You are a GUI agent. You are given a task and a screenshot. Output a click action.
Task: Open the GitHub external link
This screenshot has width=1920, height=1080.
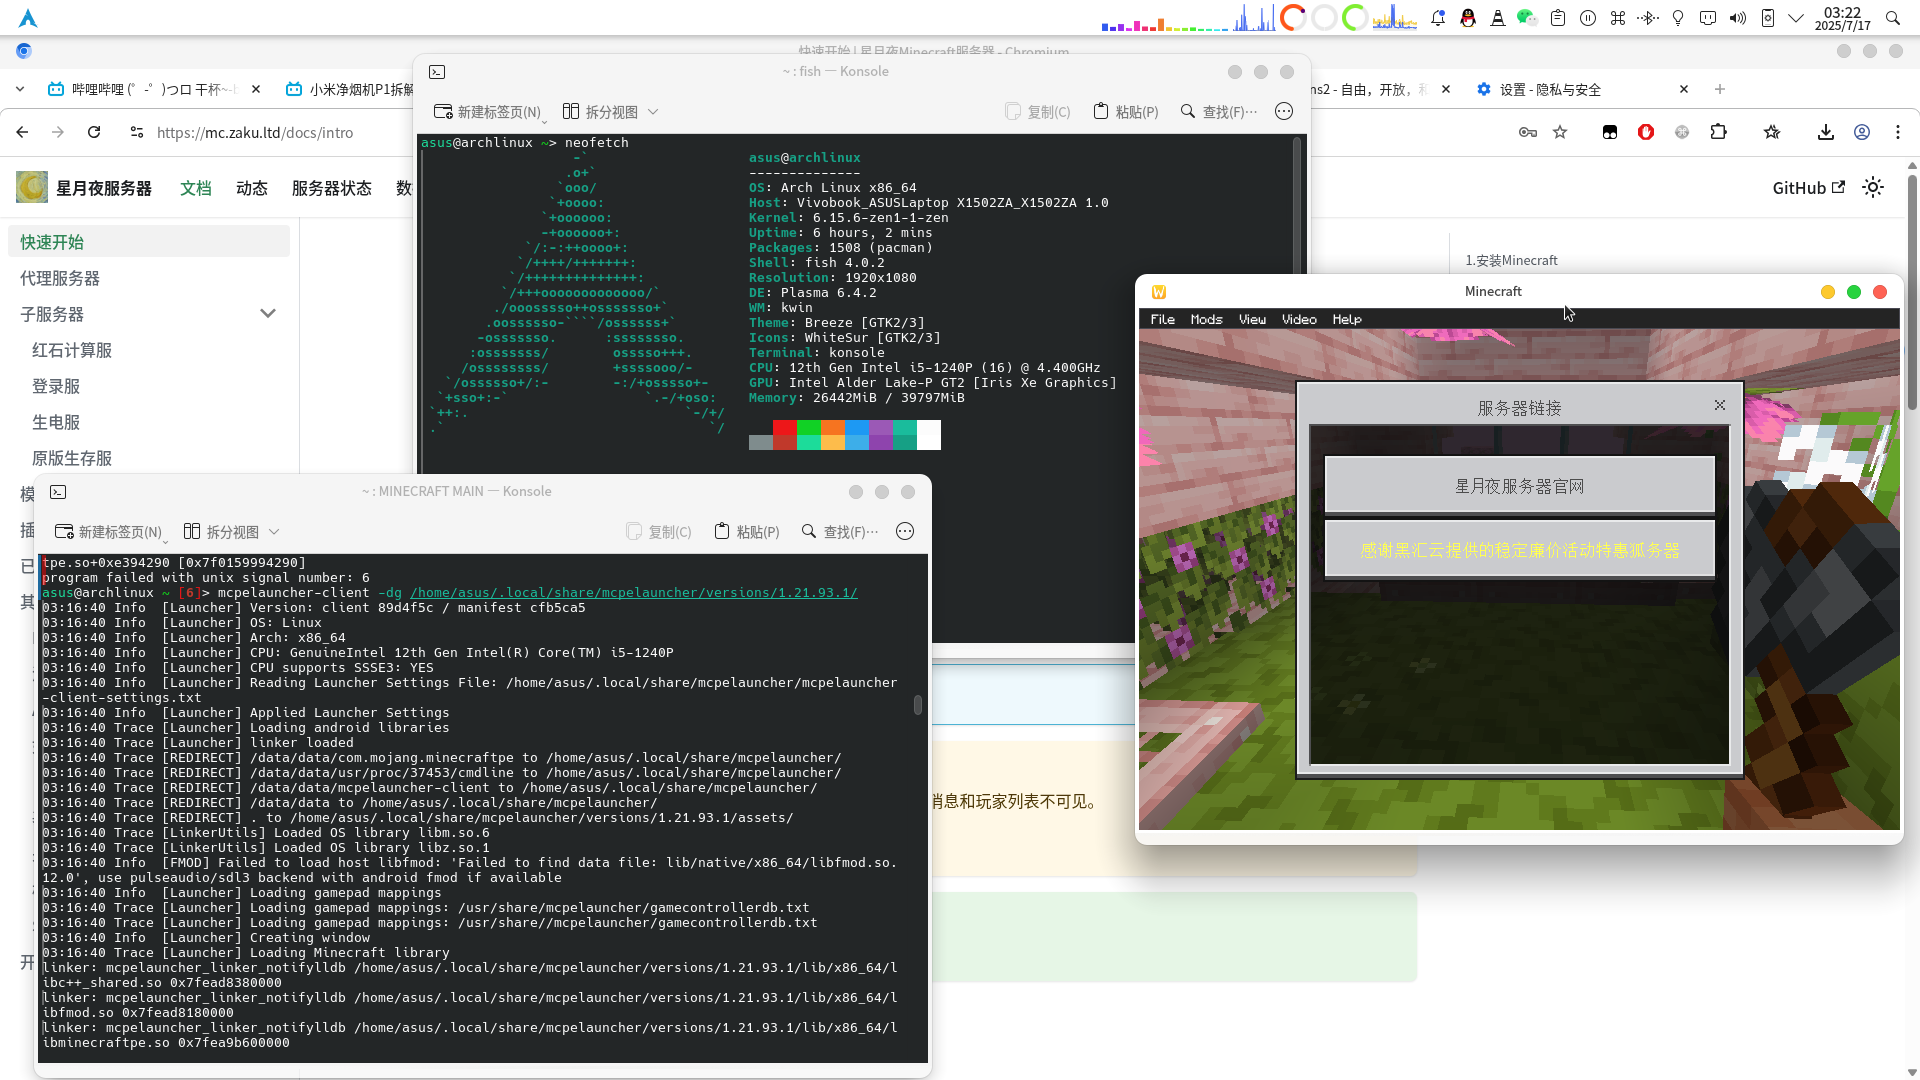pos(1808,188)
